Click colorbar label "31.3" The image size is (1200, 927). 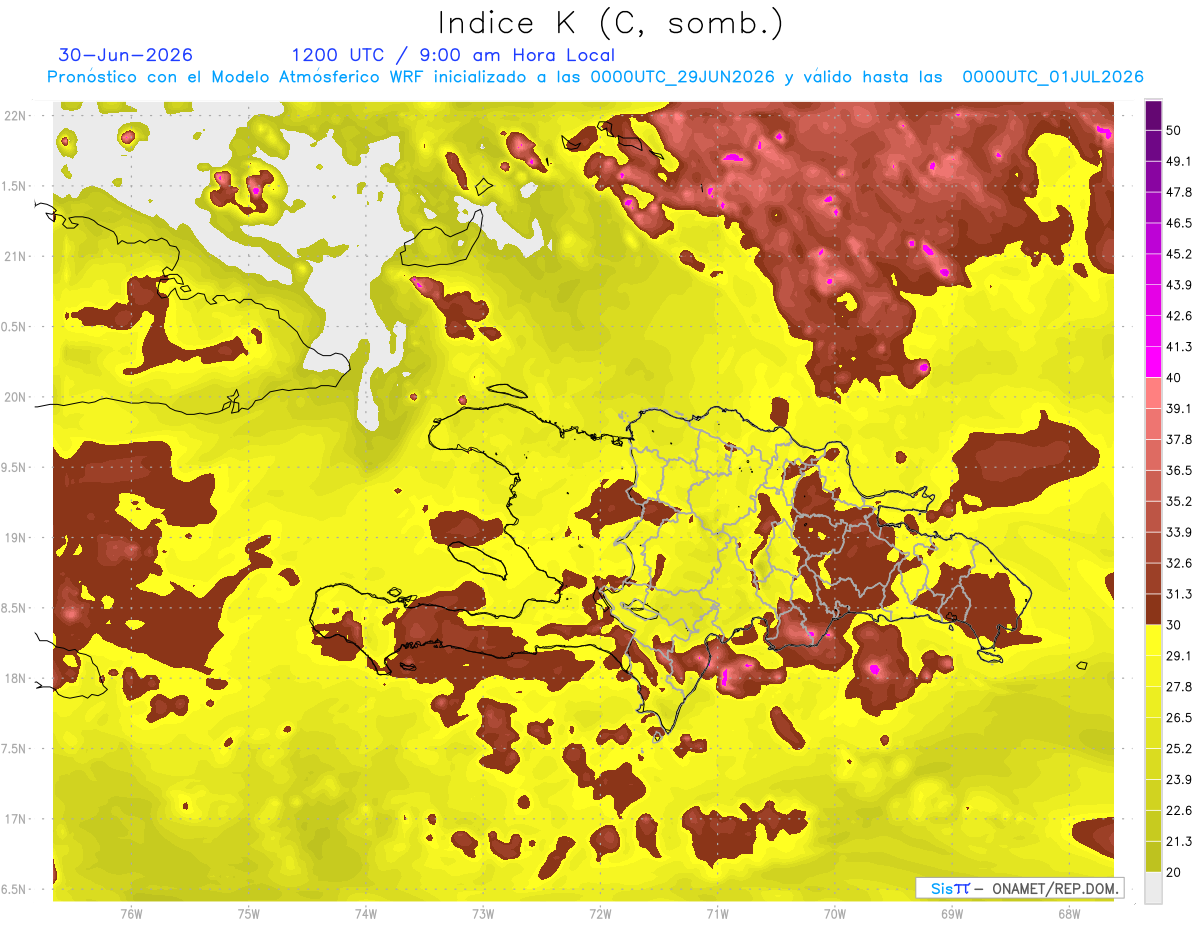(x=1180, y=594)
